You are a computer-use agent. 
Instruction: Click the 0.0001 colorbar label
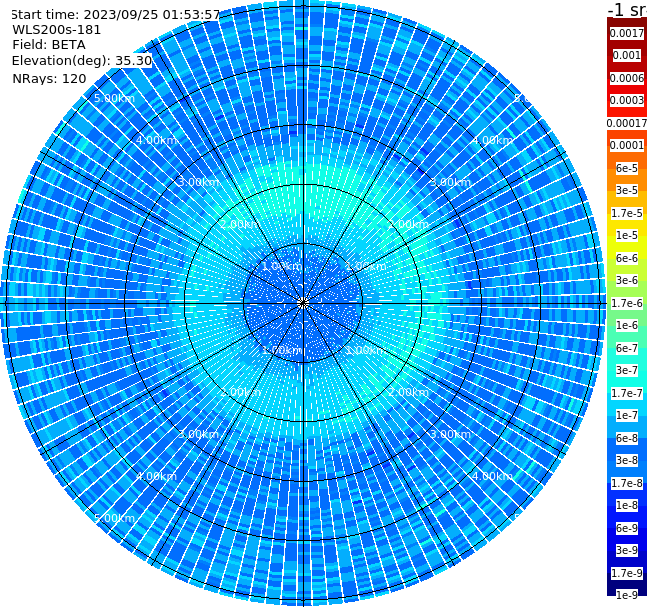(x=626, y=145)
